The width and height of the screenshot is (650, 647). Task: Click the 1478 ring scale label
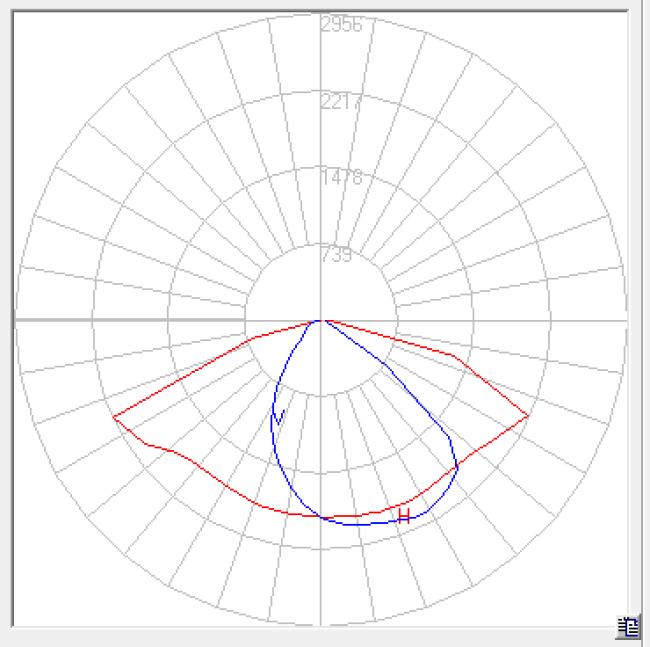(x=340, y=178)
